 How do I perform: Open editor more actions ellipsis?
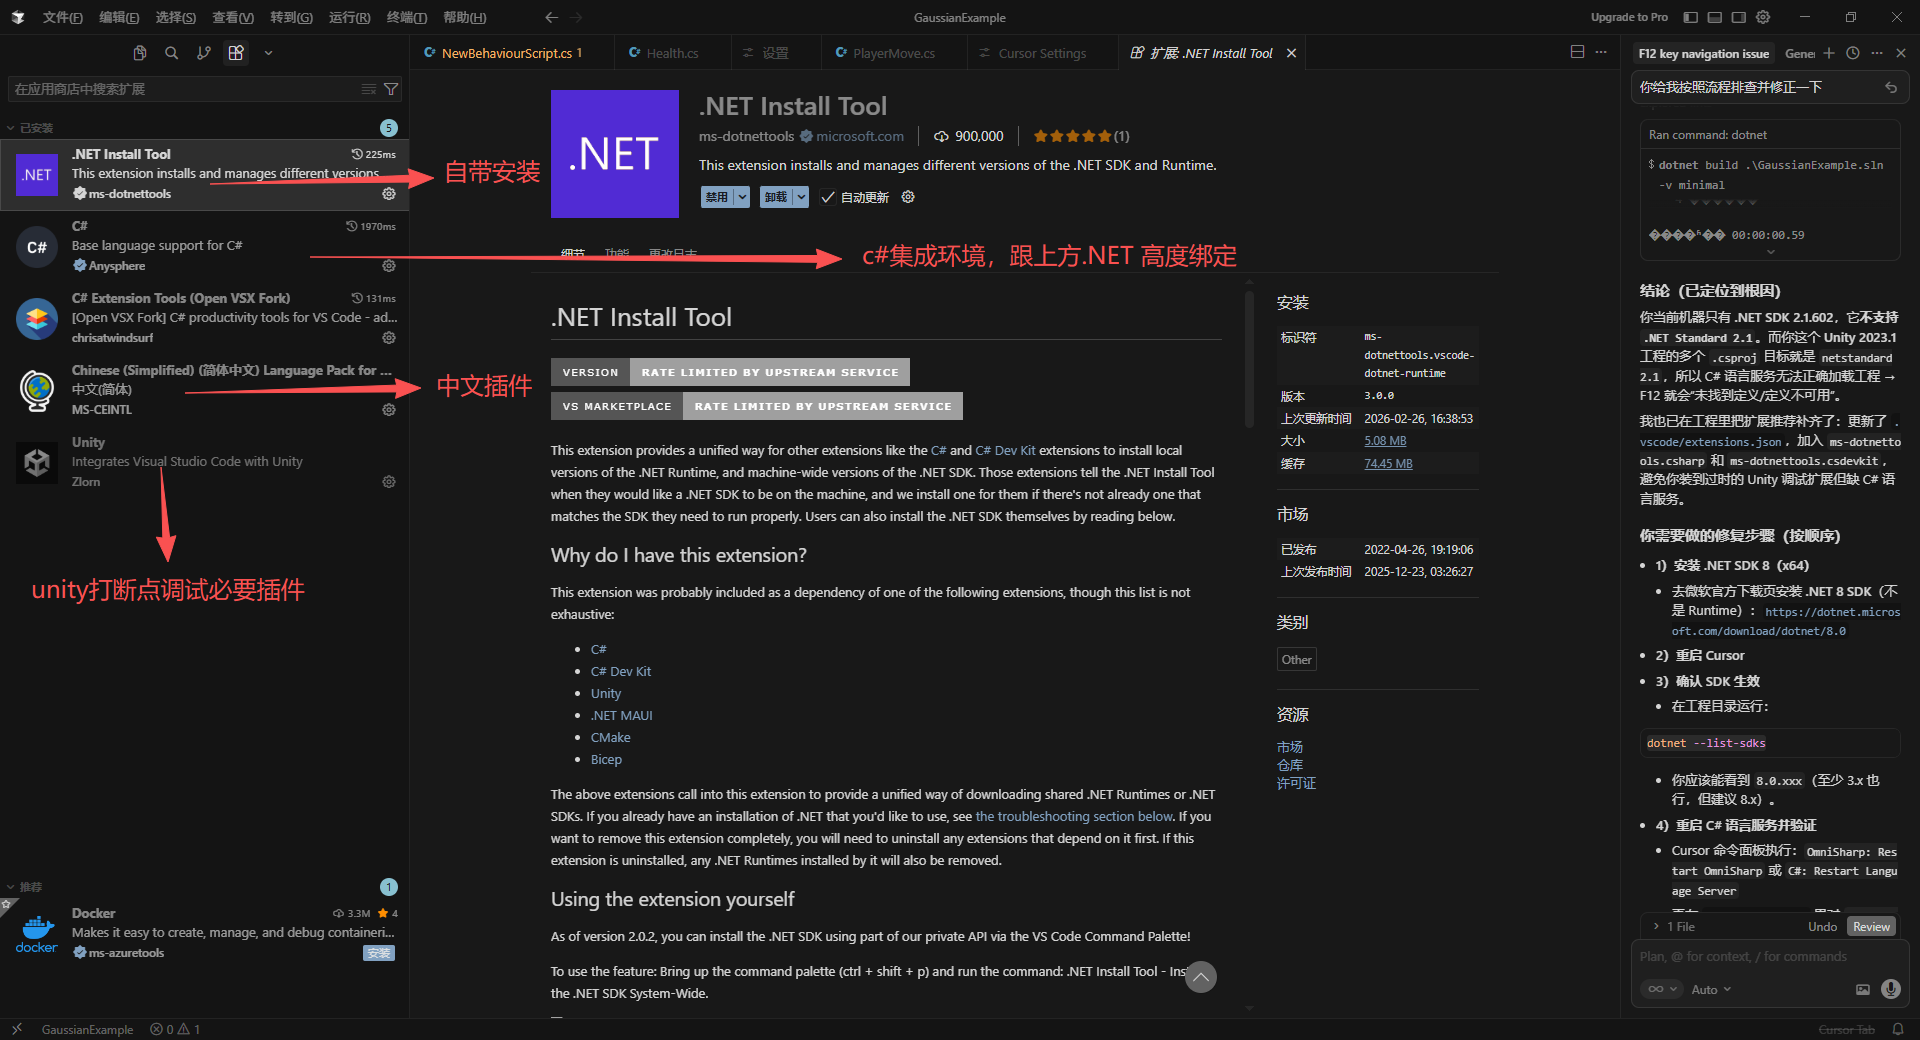1601,52
